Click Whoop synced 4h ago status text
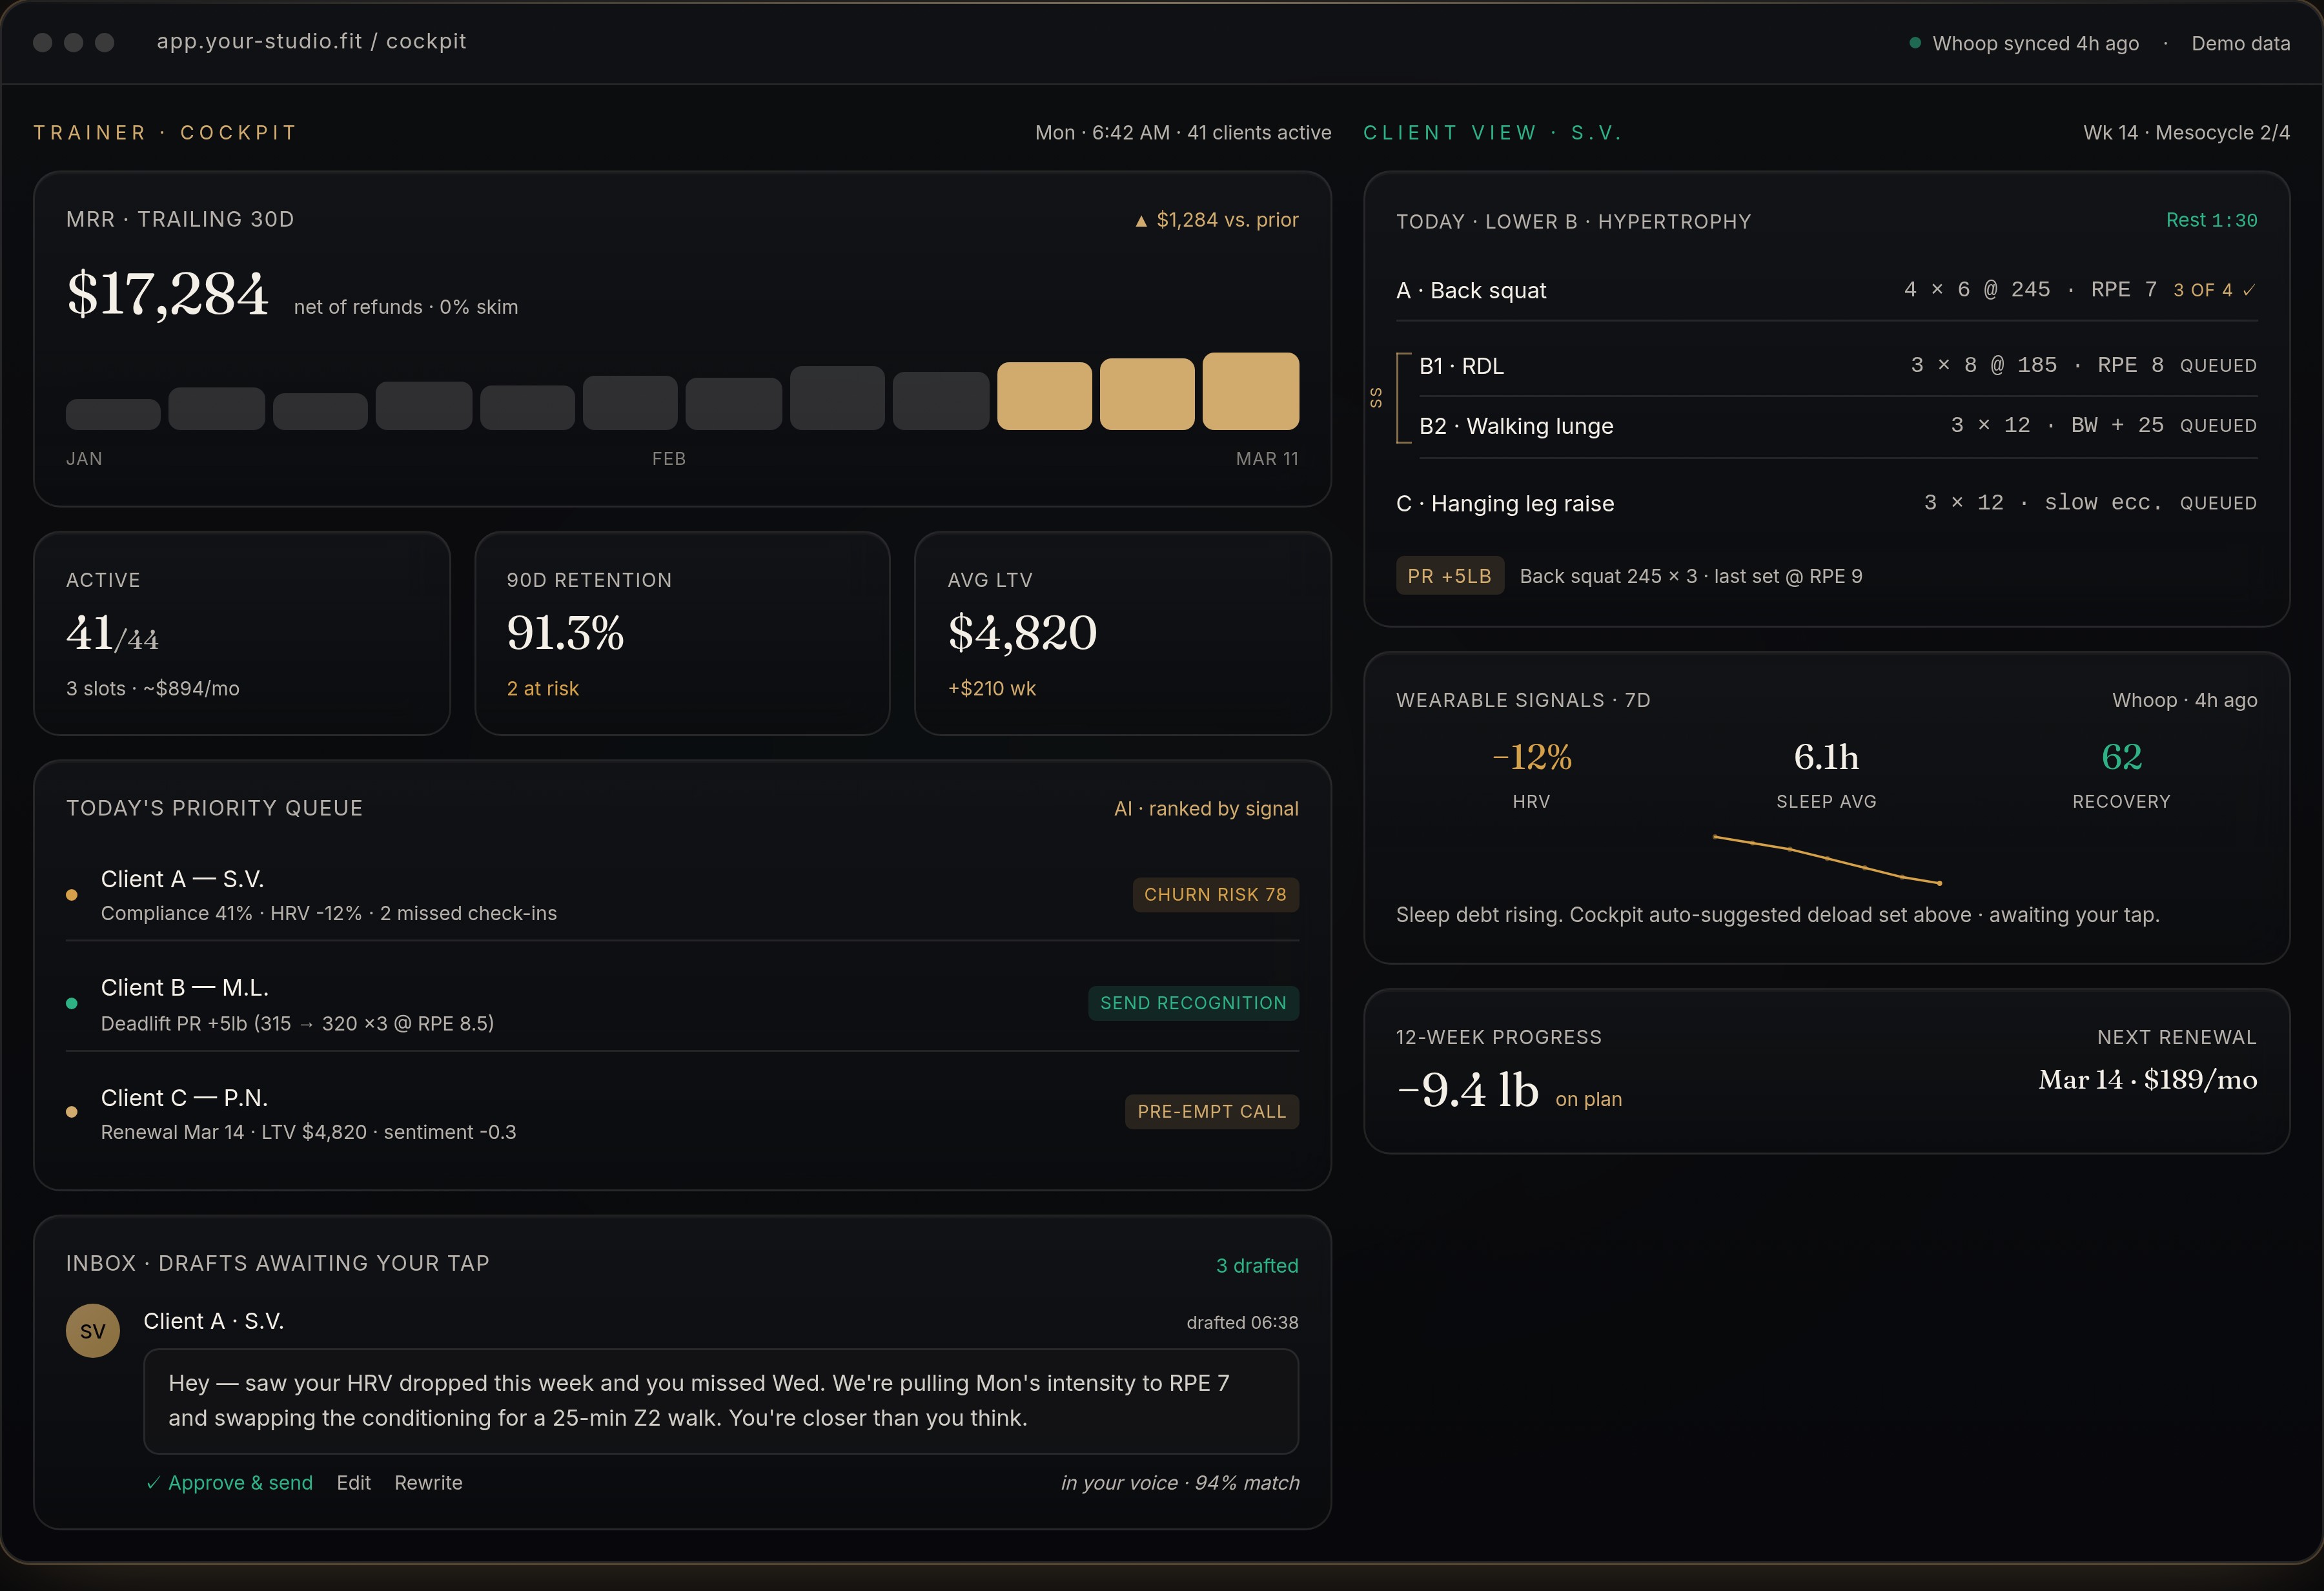2324x1591 pixels. (x=2035, y=43)
